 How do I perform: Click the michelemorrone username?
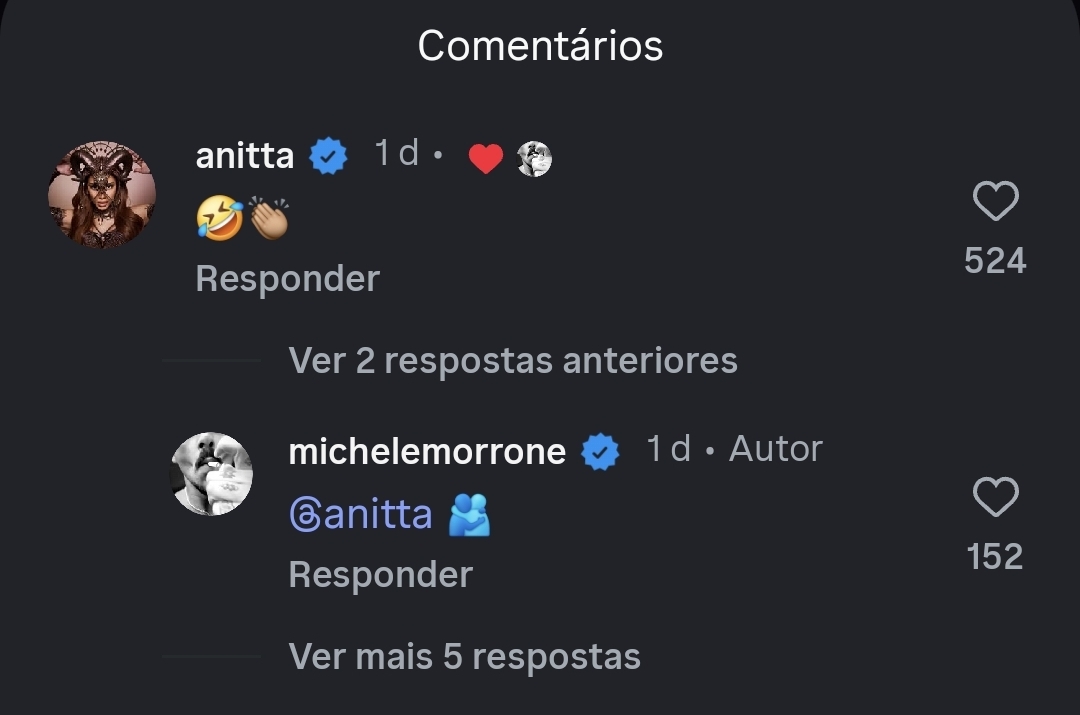point(427,451)
